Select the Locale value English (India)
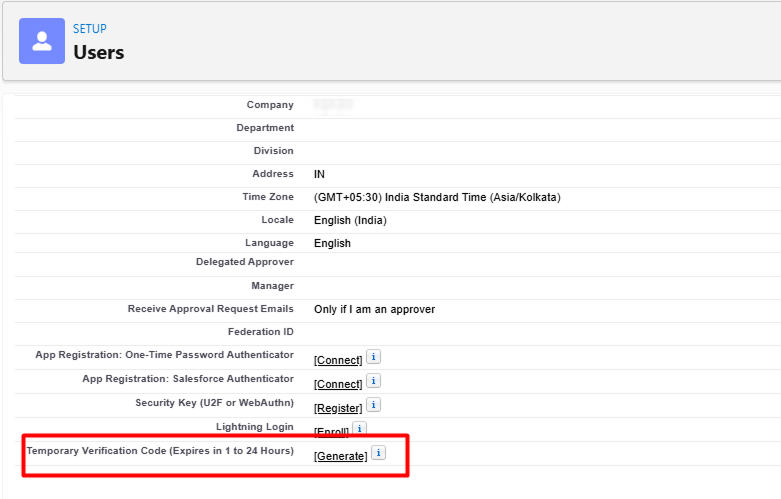This screenshot has width=781, height=499. pos(350,220)
